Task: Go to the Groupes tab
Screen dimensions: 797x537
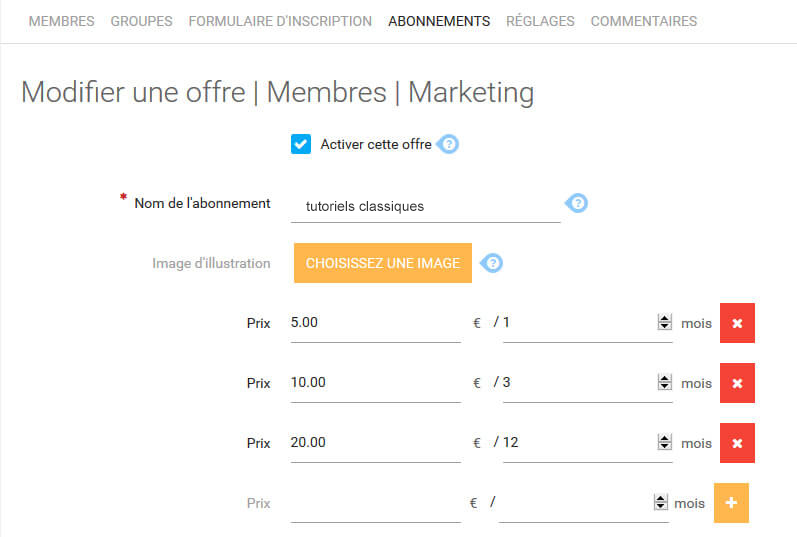Action: click(141, 21)
